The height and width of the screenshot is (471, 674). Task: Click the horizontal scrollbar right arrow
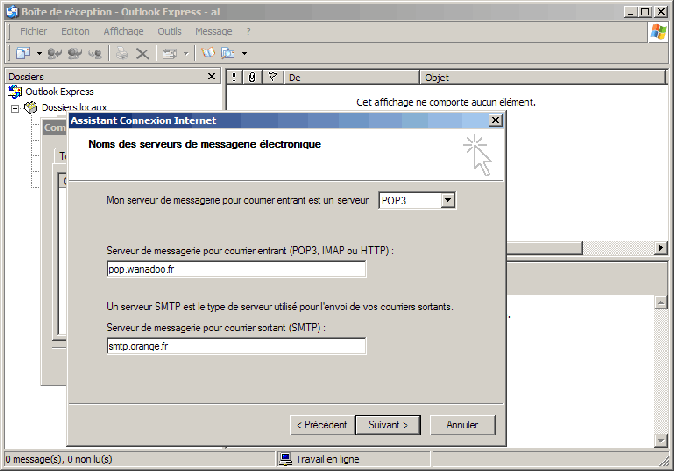pos(661,248)
